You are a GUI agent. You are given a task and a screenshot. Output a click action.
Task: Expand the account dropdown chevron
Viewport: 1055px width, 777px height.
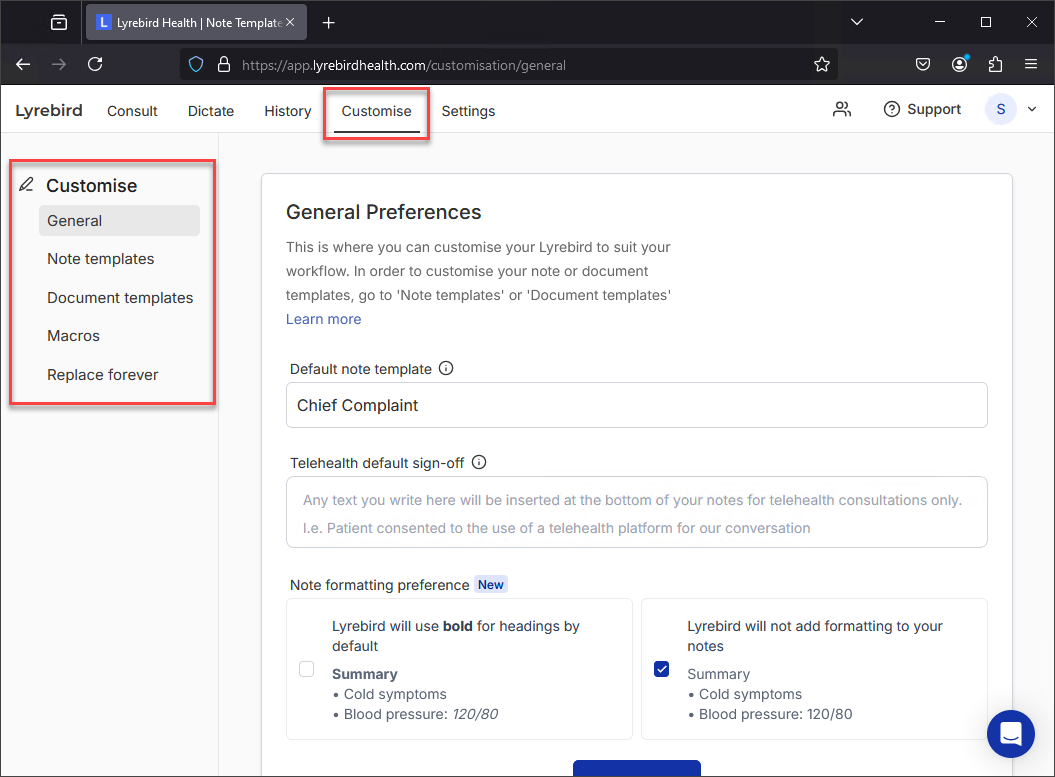point(1031,110)
